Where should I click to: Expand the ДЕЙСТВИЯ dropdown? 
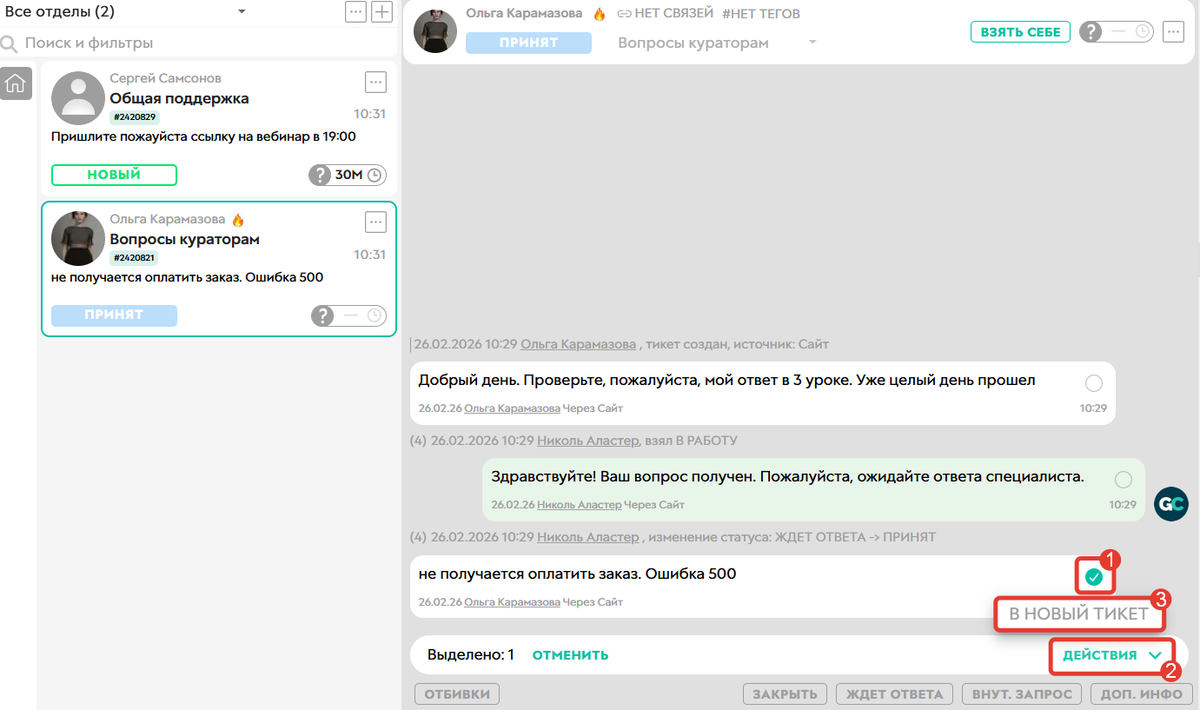[1111, 655]
